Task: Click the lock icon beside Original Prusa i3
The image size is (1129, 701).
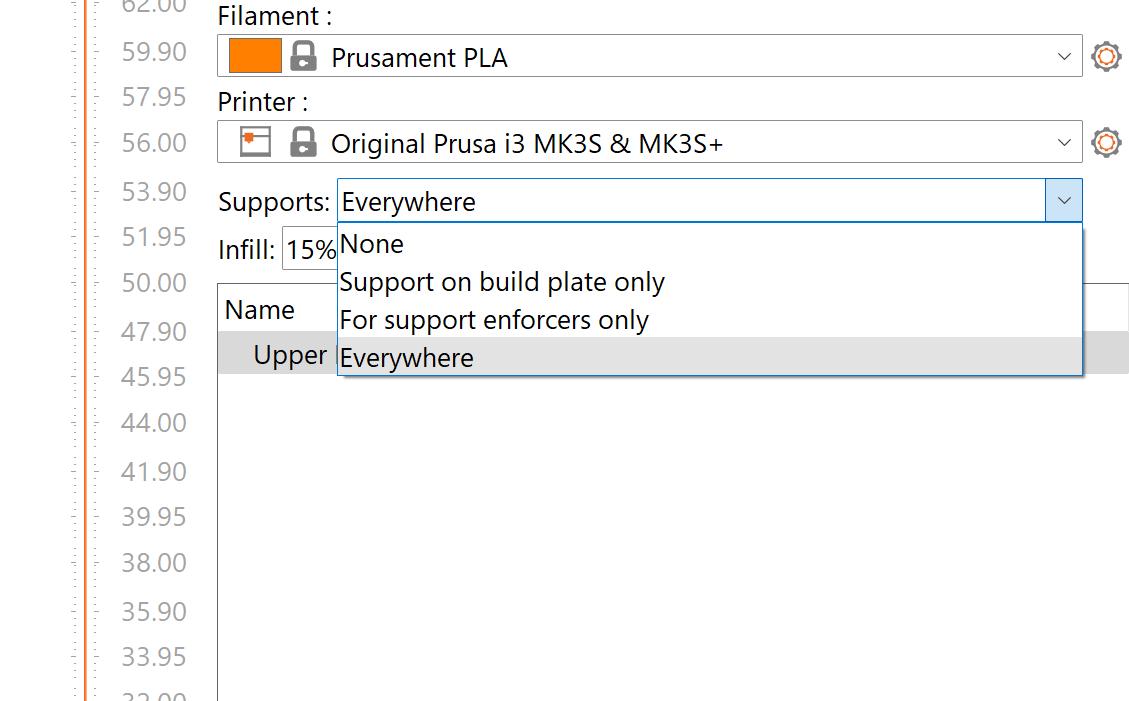Action: click(303, 142)
